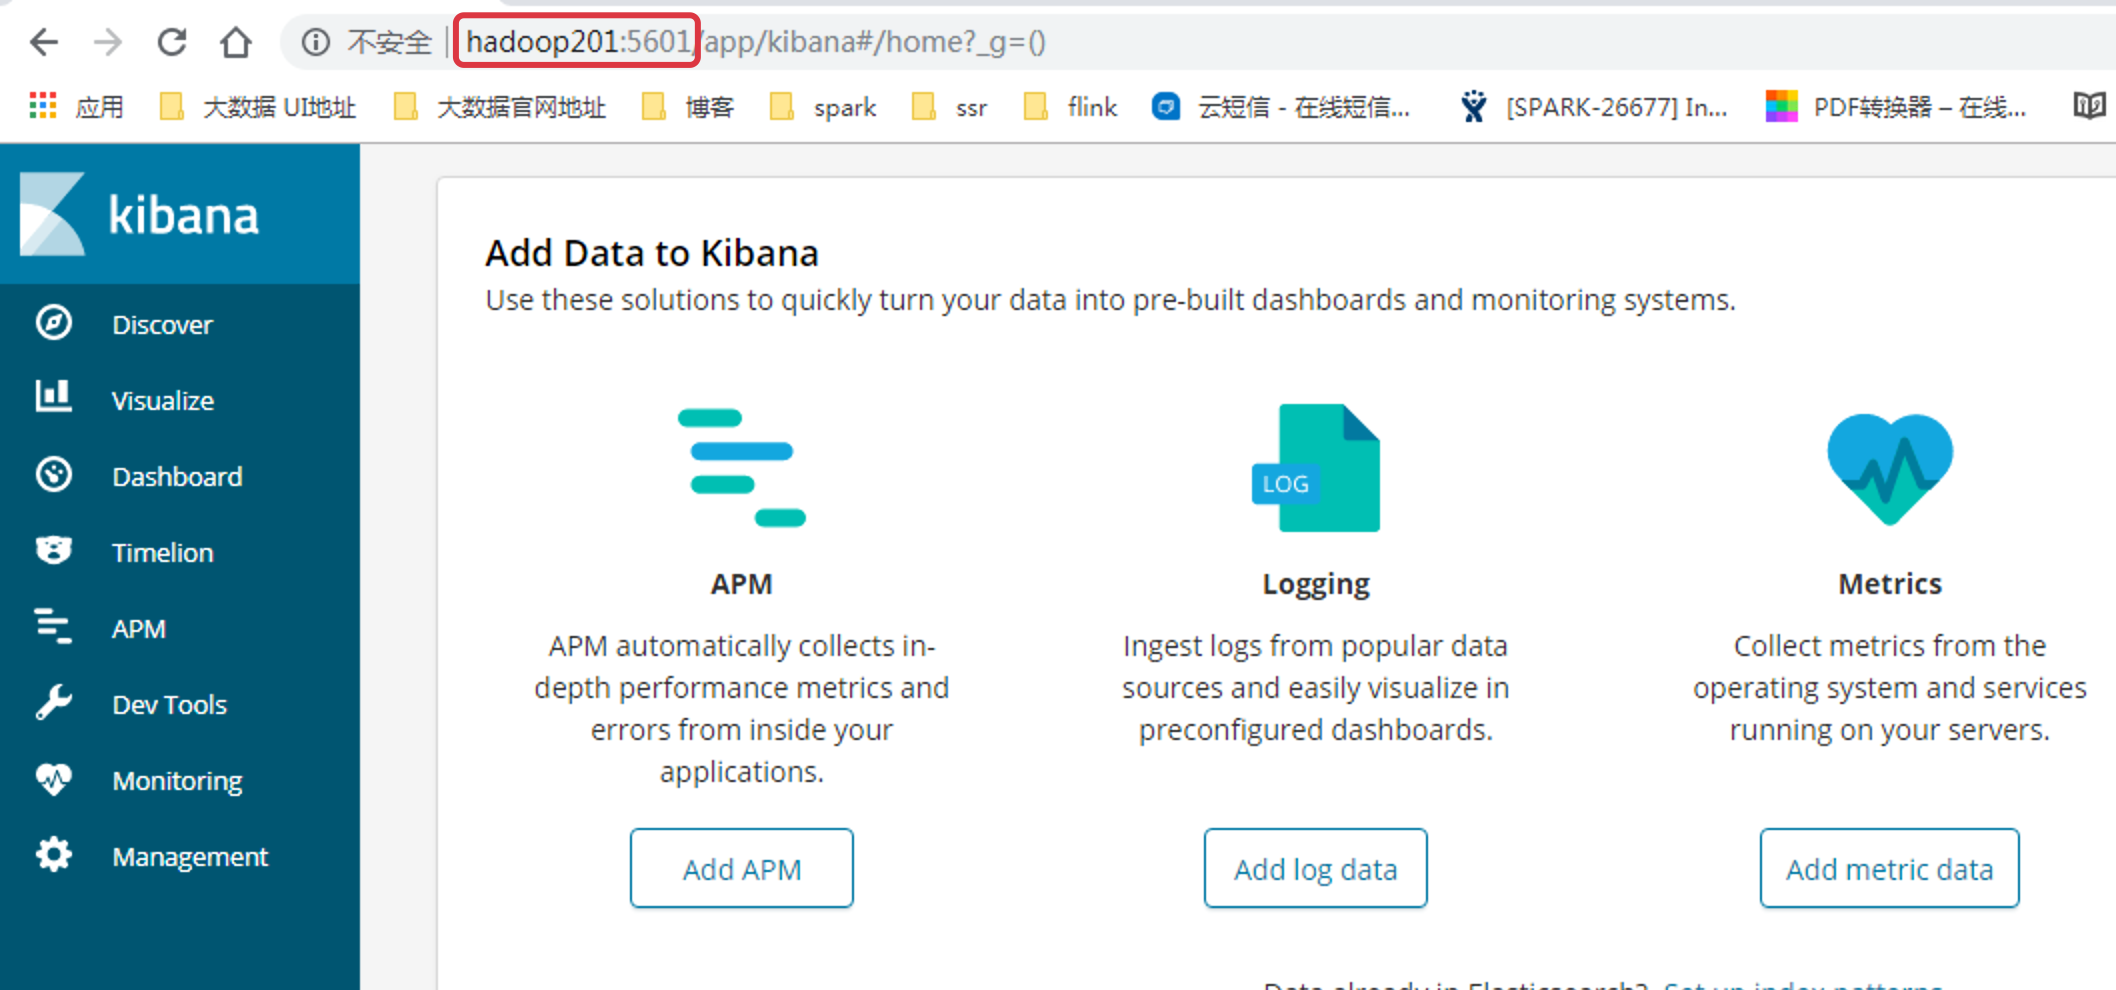2116x990 pixels.
Task: Click the browser forward arrow
Action: (108, 42)
